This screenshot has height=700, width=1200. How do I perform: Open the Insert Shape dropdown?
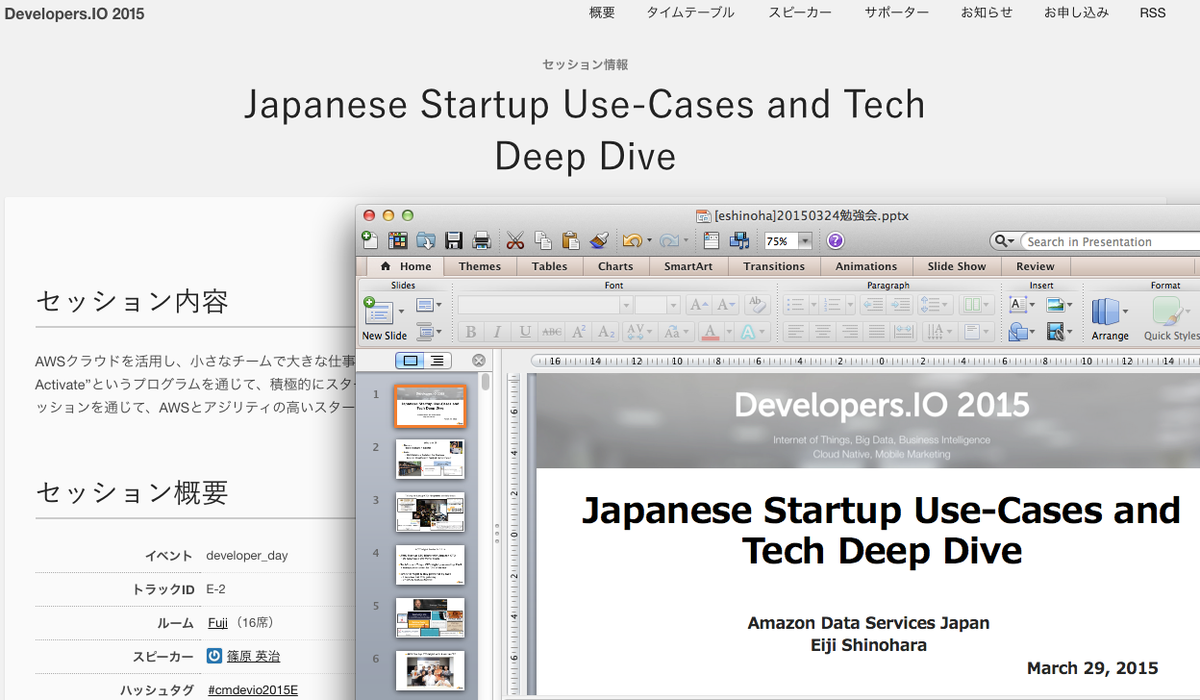pyautogui.click(x=1020, y=332)
